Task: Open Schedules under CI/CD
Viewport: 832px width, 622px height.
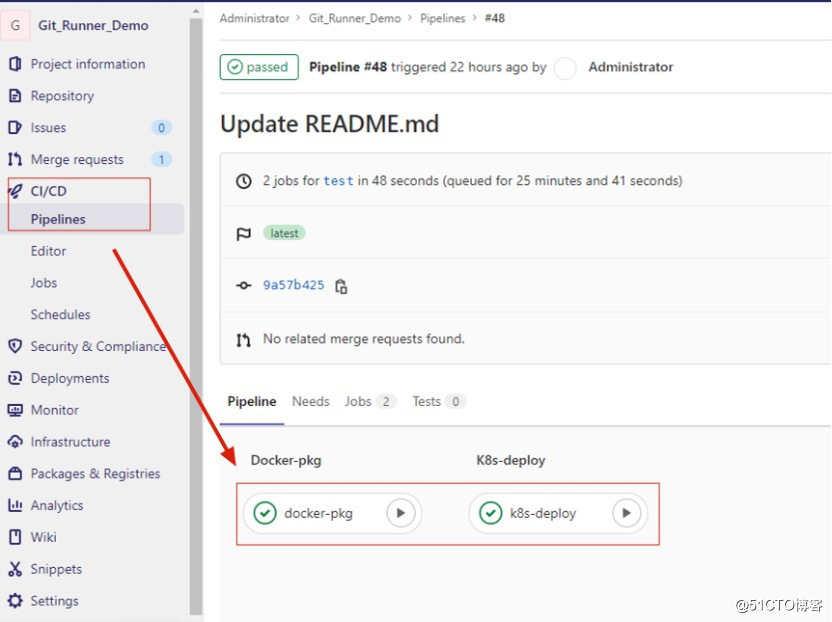Action: pyautogui.click(x=60, y=315)
